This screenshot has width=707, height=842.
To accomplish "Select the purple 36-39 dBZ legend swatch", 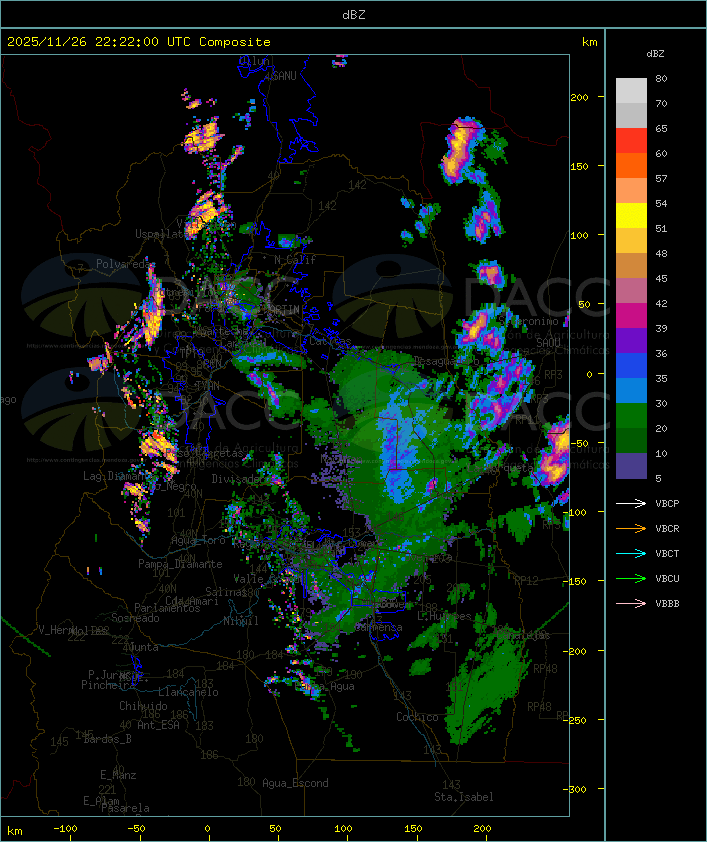I will tap(631, 340).
